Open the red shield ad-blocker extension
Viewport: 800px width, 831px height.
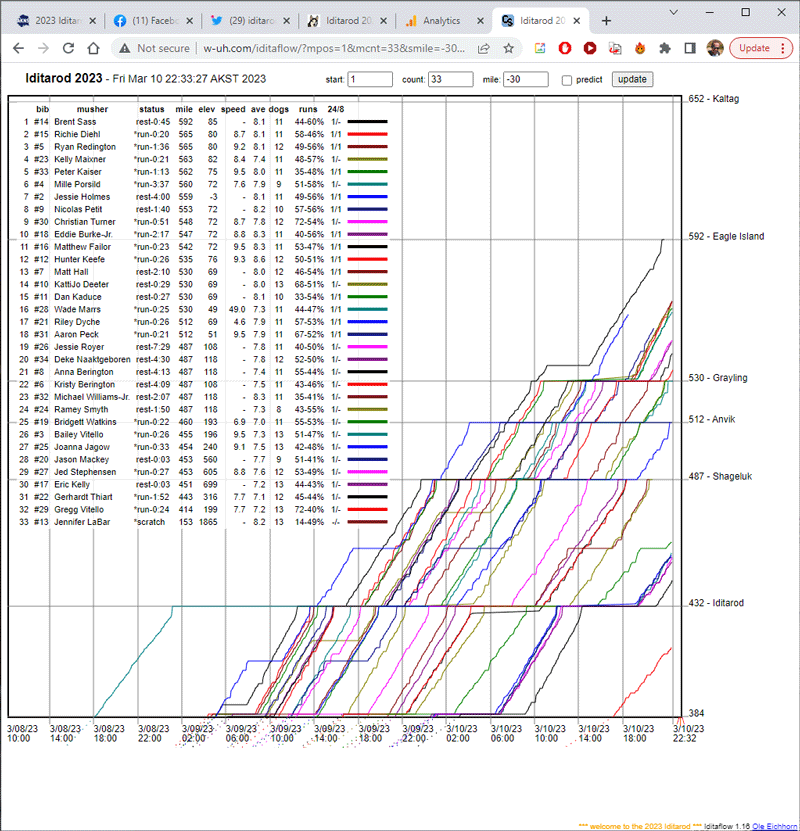[x=565, y=48]
